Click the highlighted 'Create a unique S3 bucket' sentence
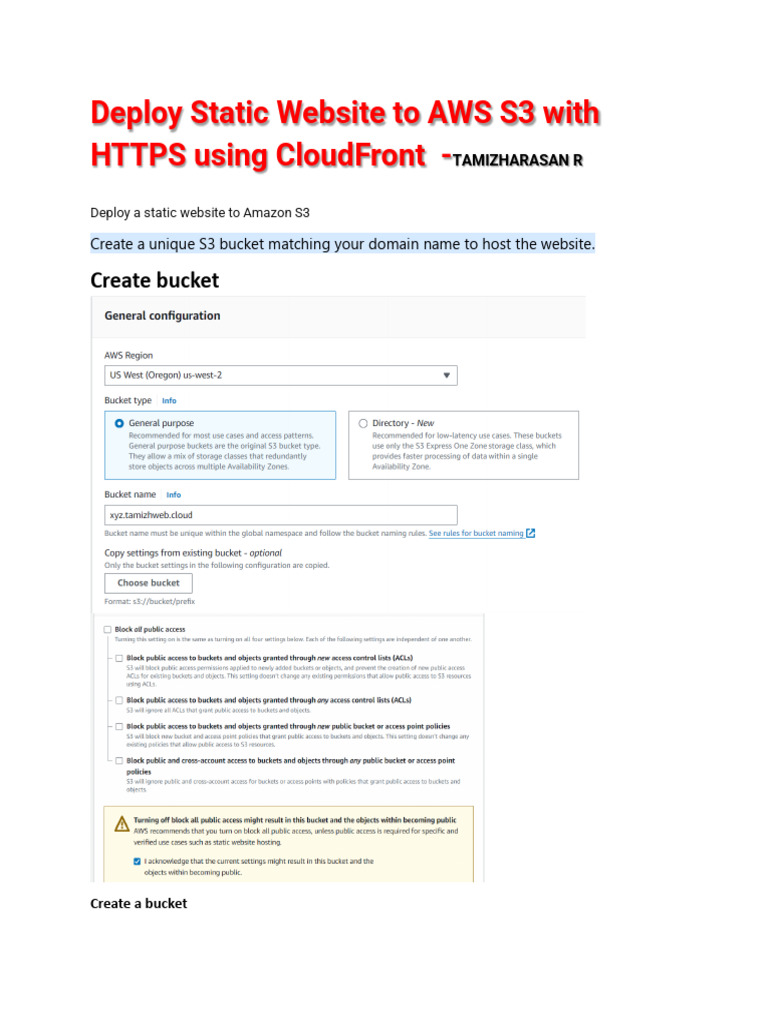 click(x=343, y=244)
